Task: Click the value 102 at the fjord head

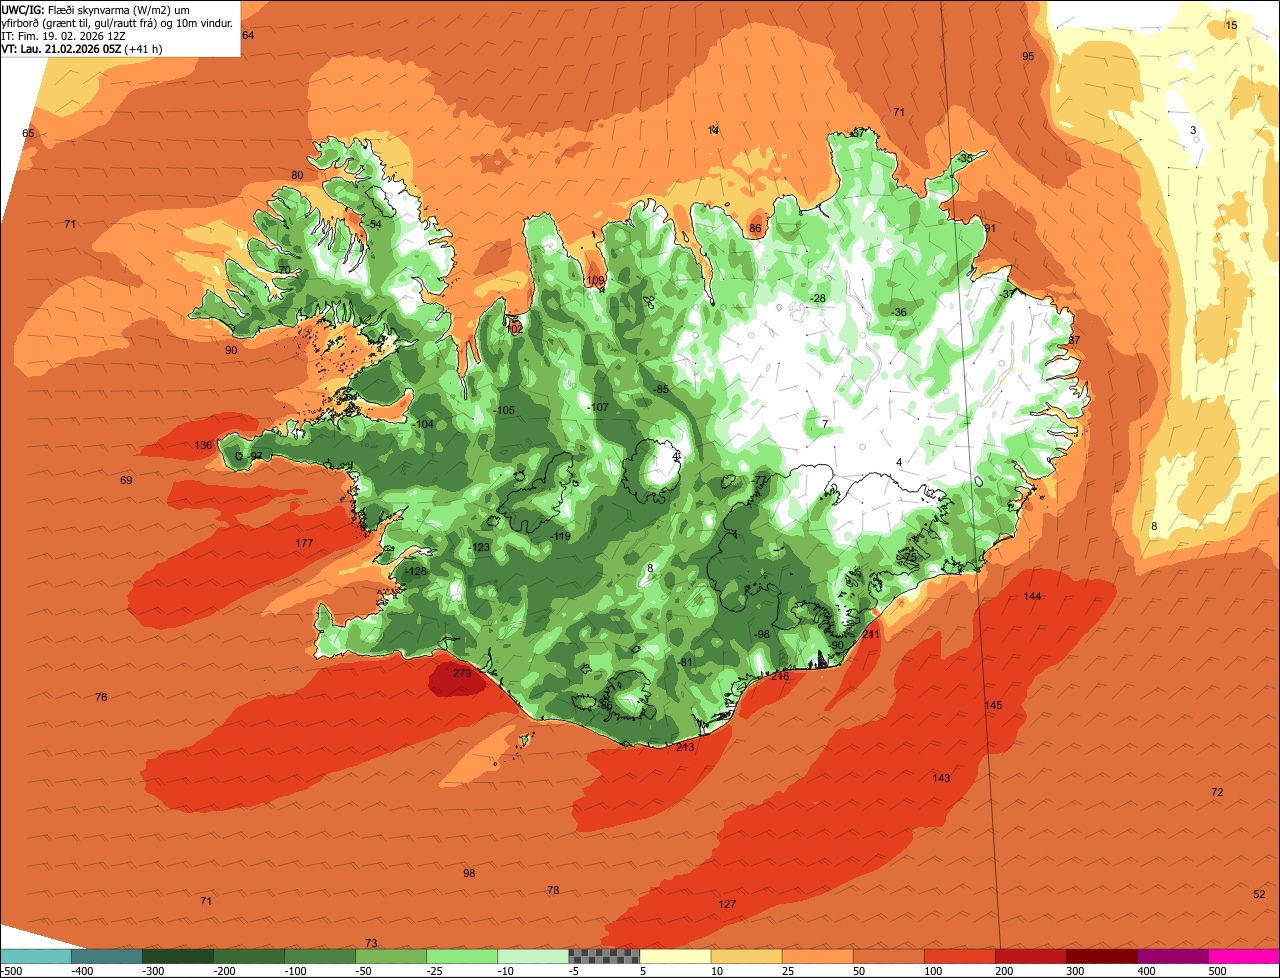Action: pyautogui.click(x=514, y=329)
